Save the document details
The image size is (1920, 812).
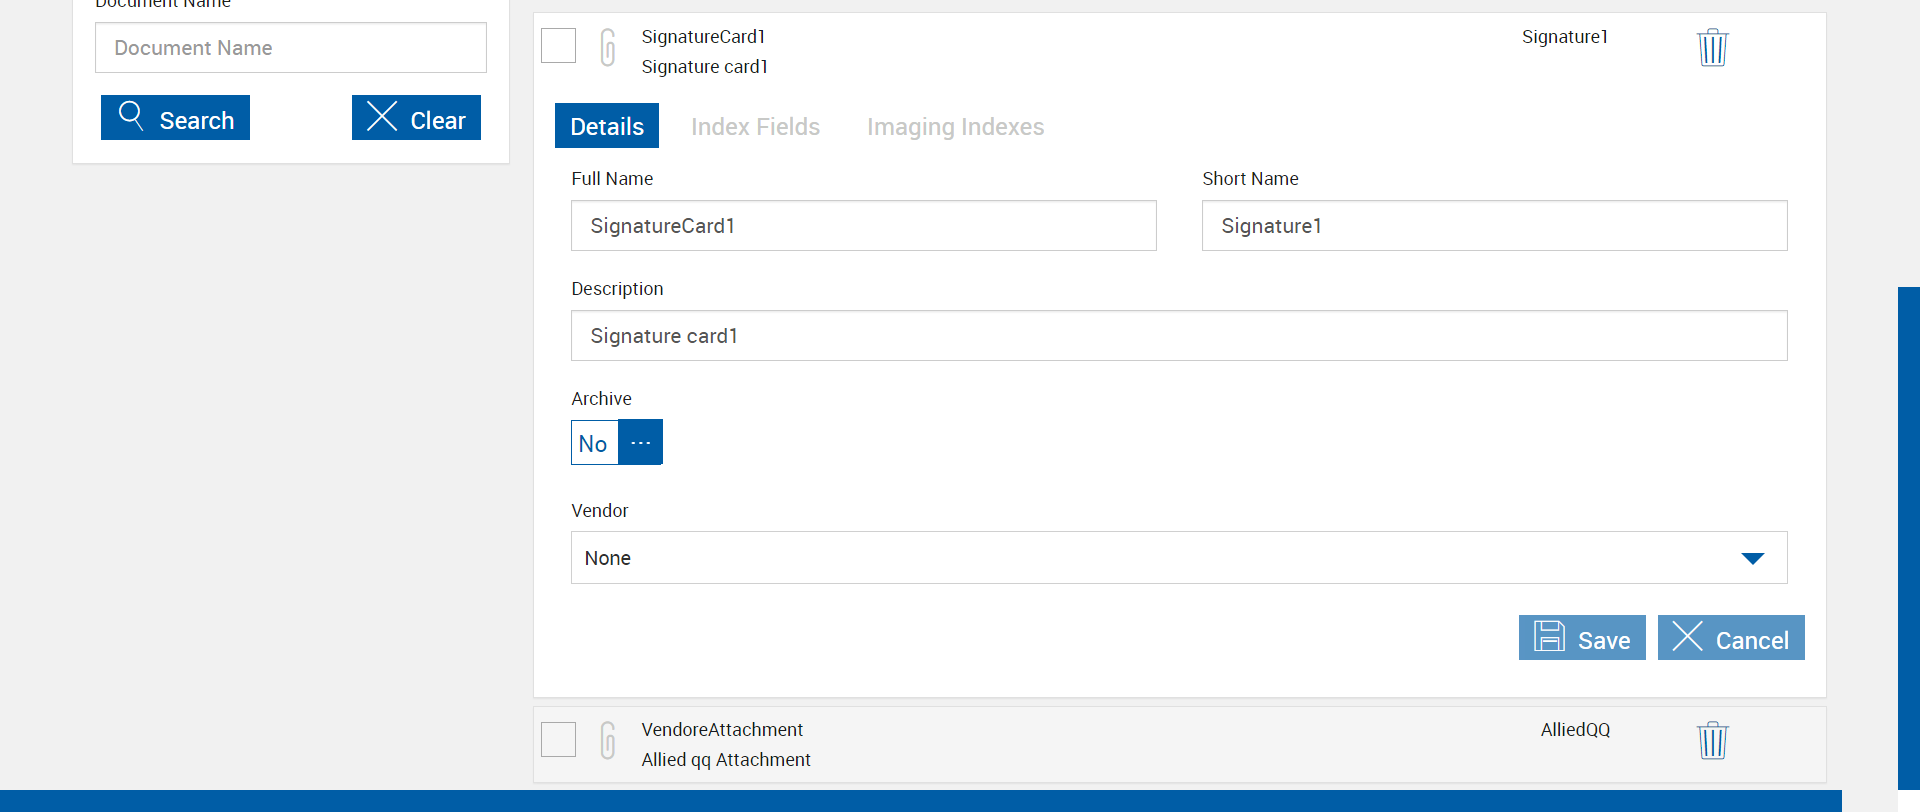pos(1582,638)
